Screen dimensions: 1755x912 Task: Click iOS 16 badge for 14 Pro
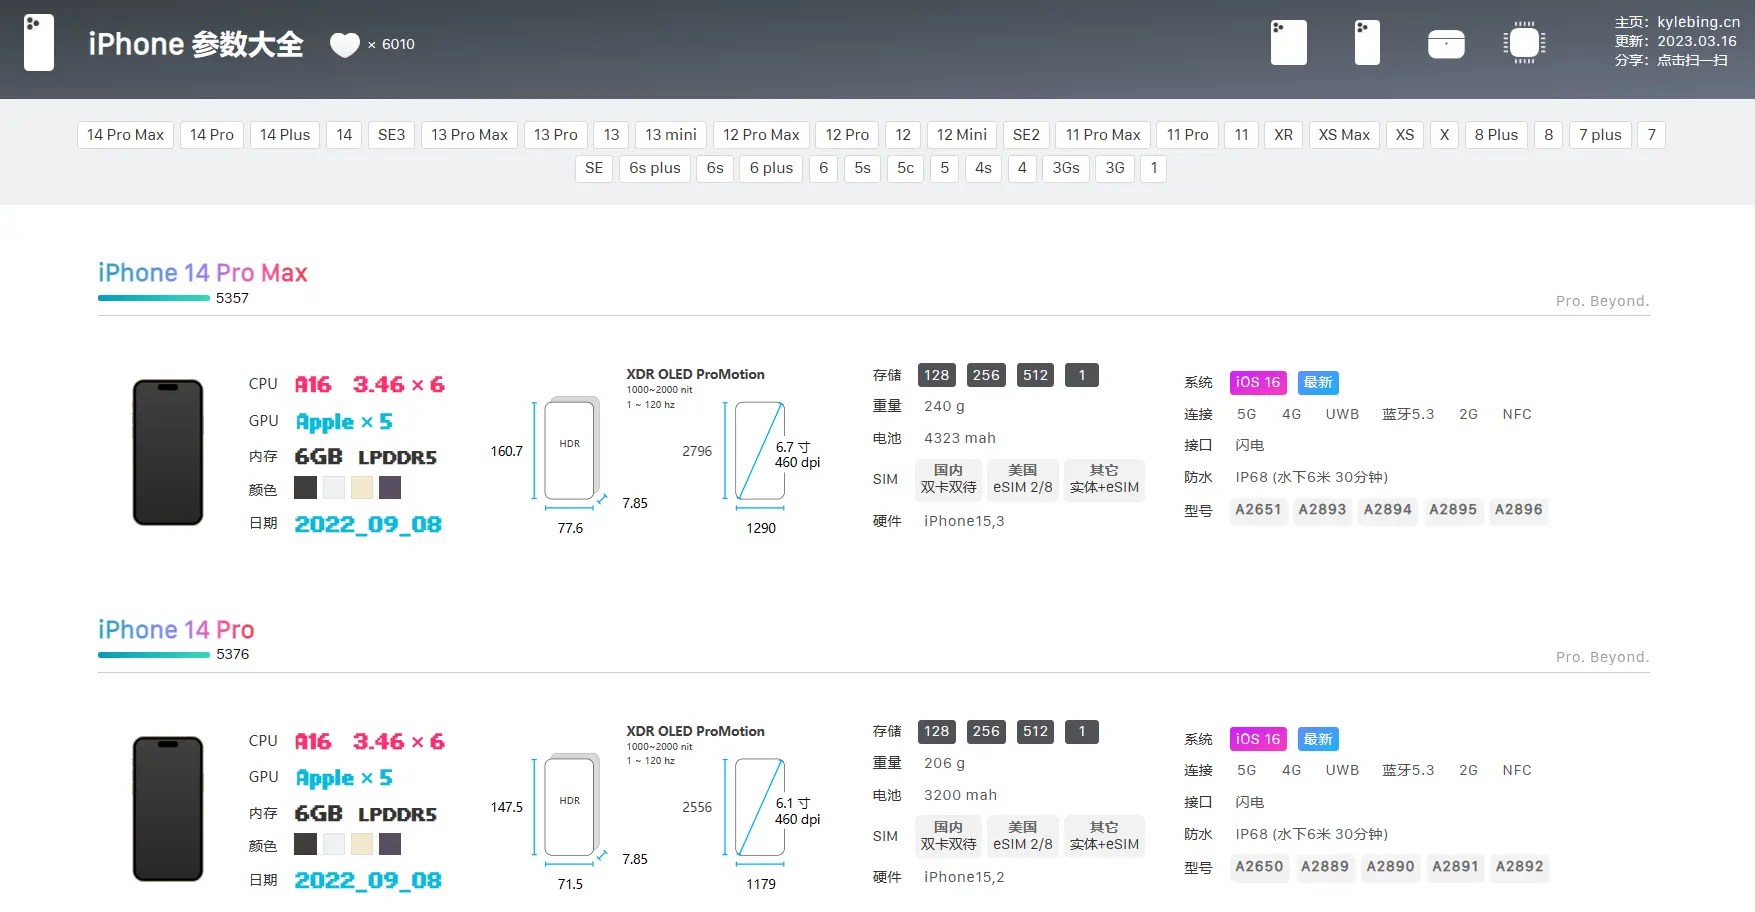point(1258,739)
